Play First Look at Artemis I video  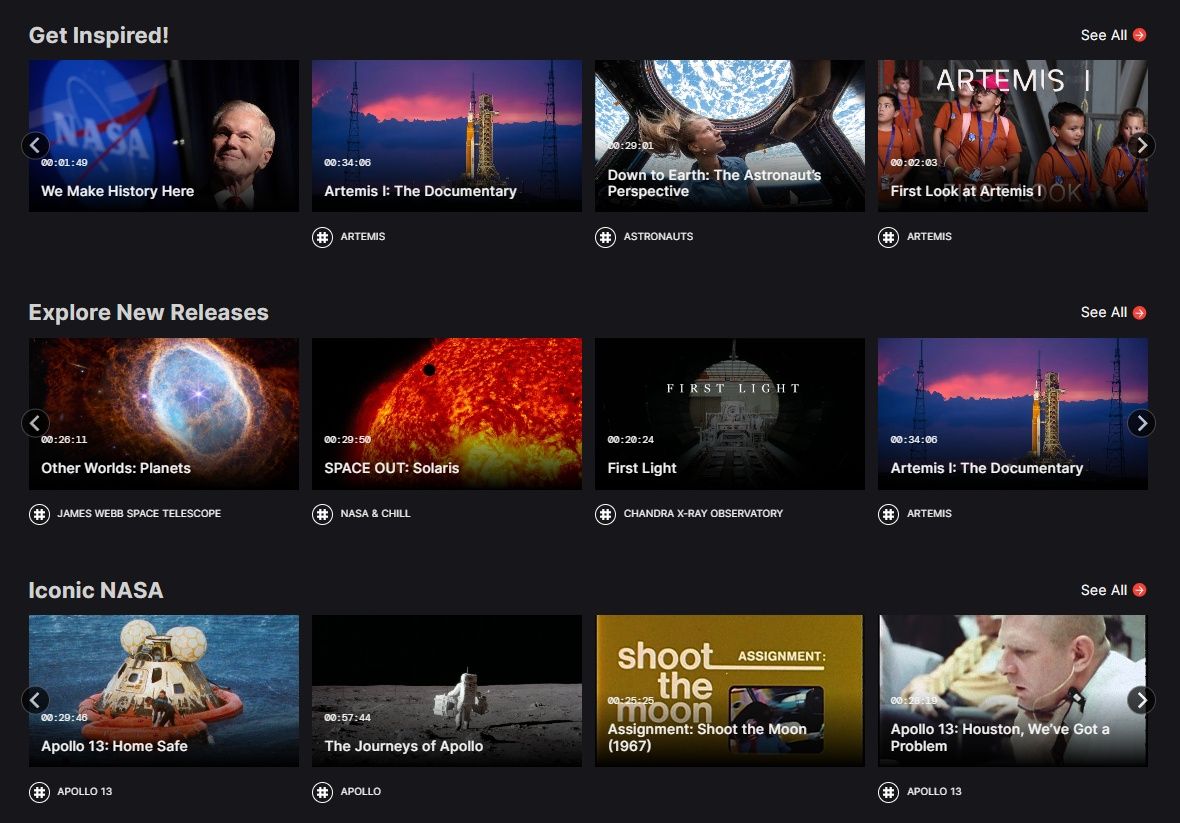pyautogui.click(x=1012, y=135)
